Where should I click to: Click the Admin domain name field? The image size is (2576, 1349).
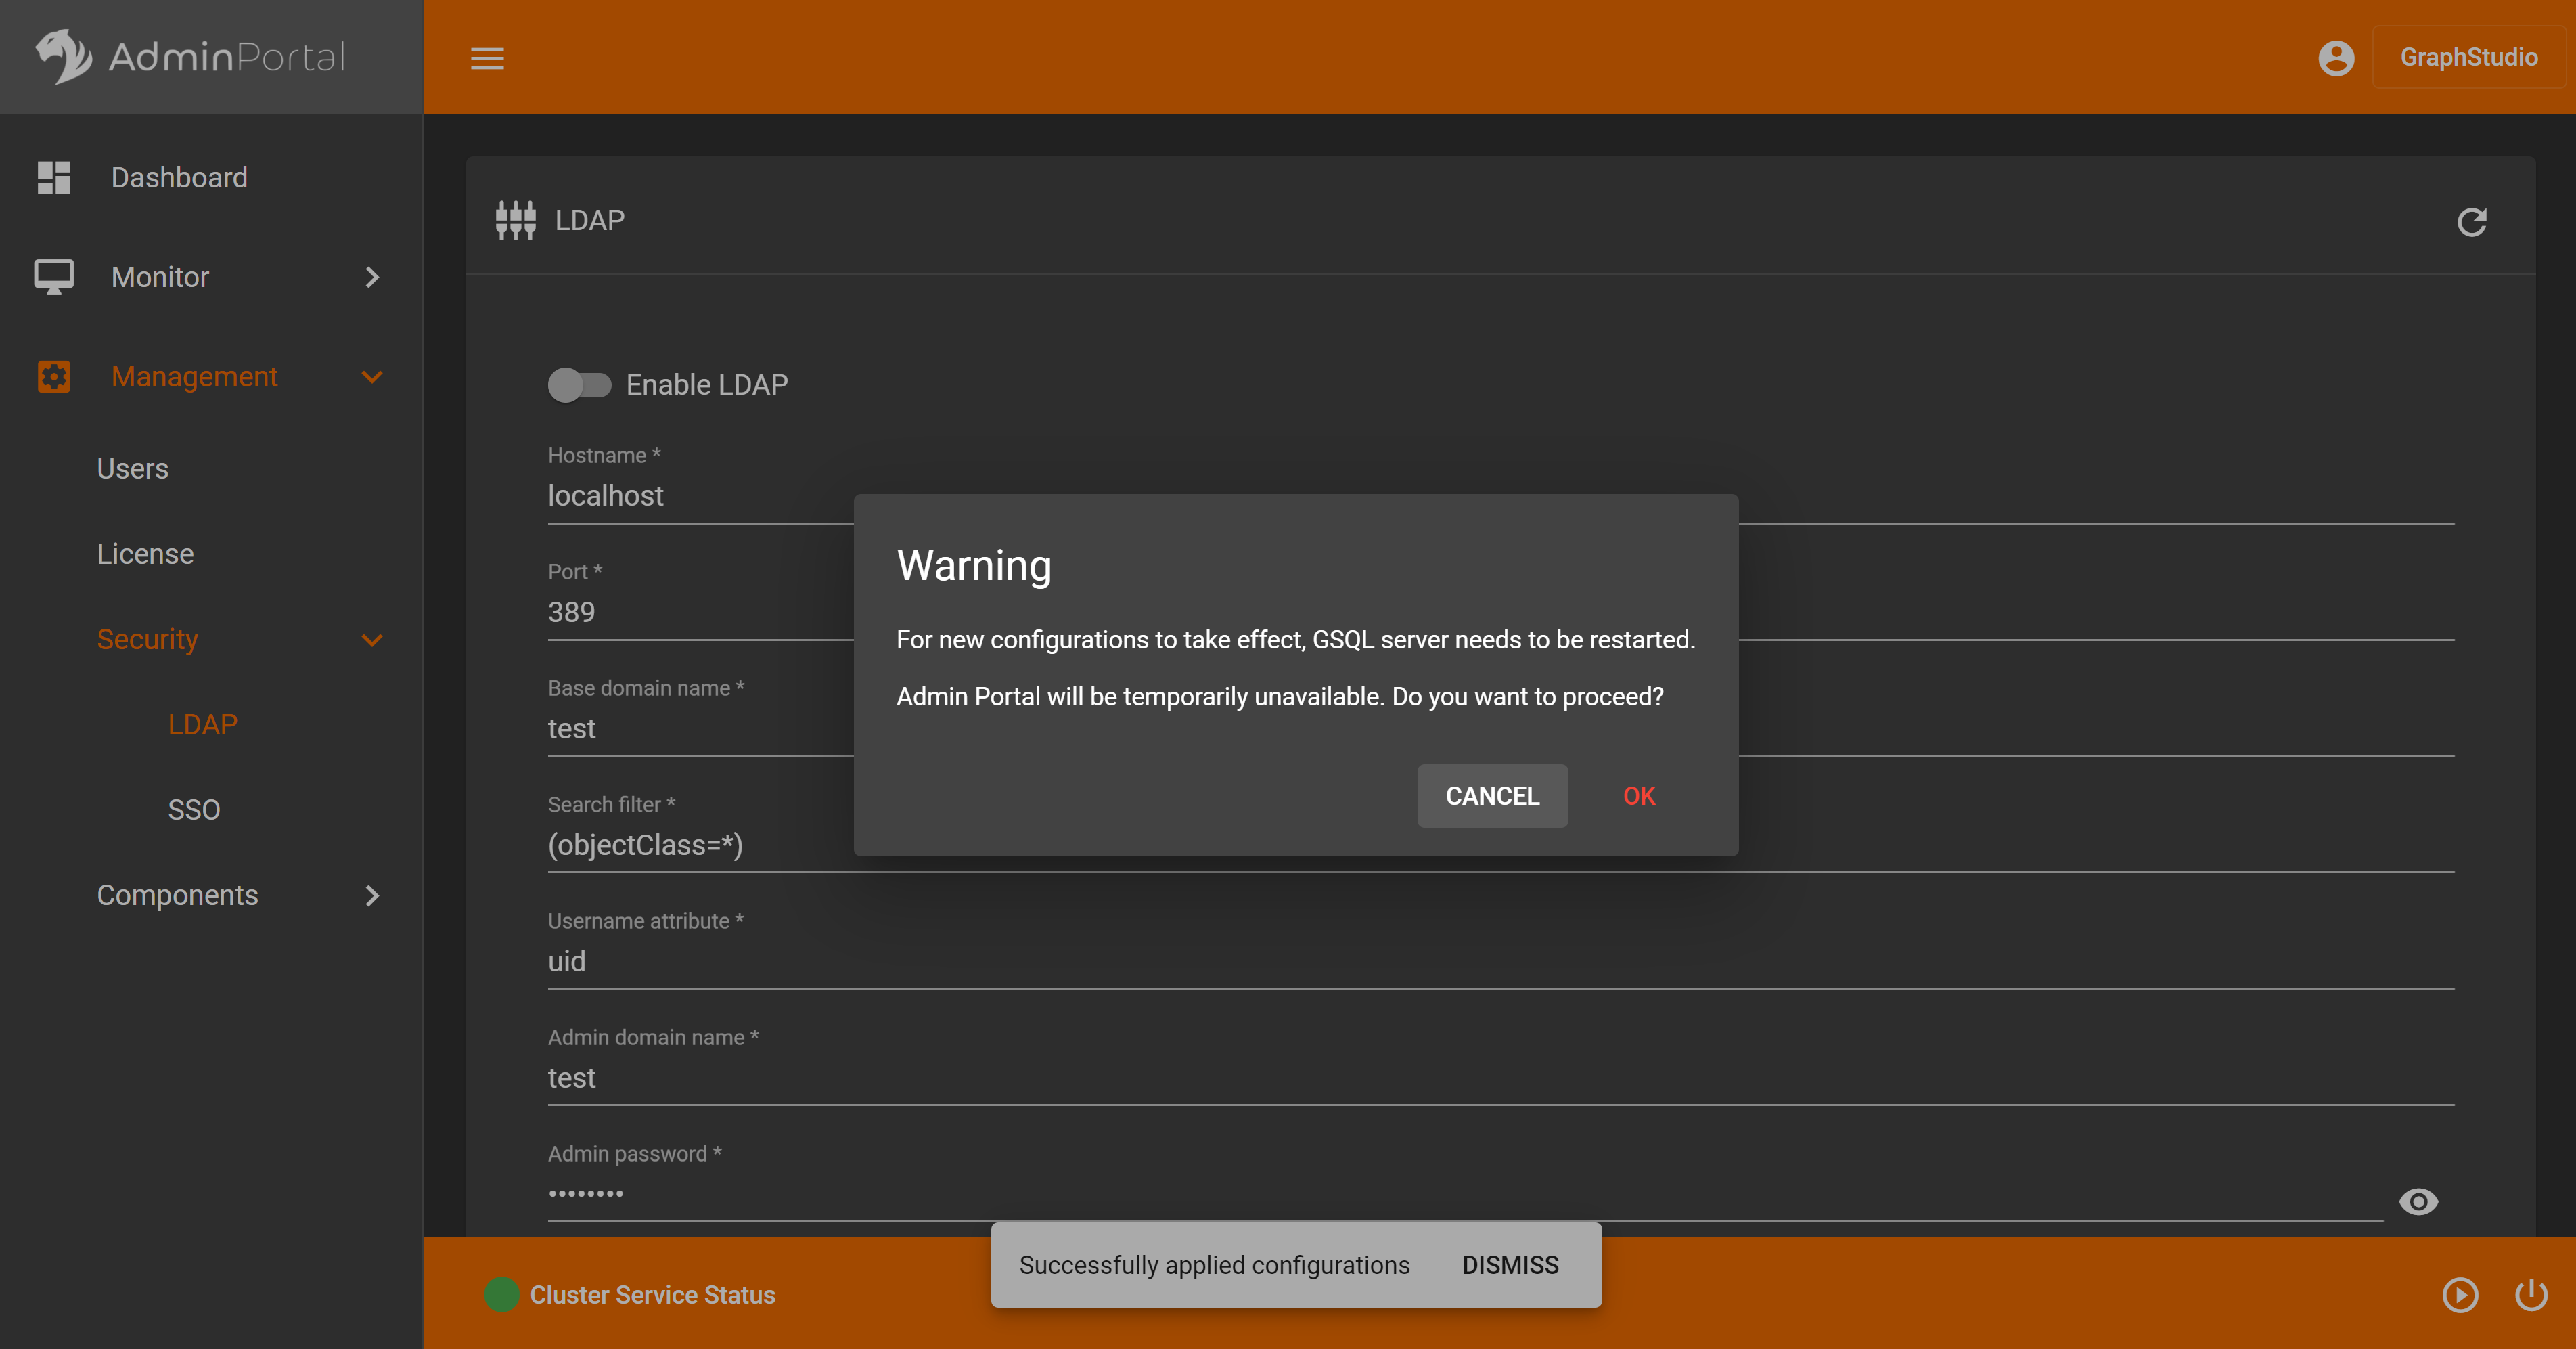(1500, 1078)
